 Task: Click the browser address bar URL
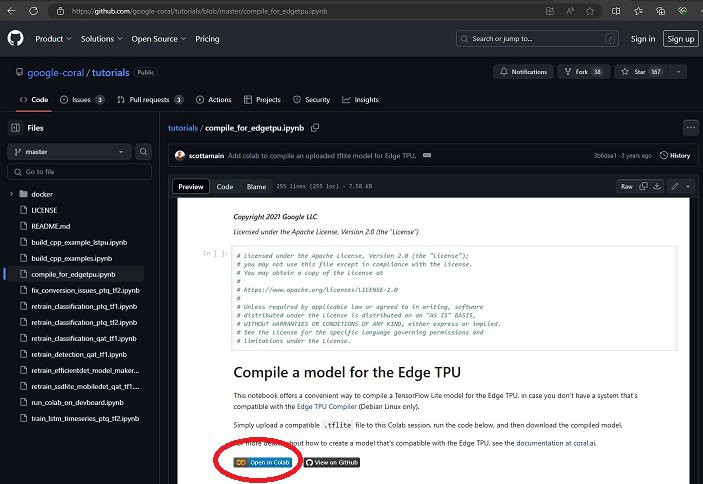click(200, 11)
